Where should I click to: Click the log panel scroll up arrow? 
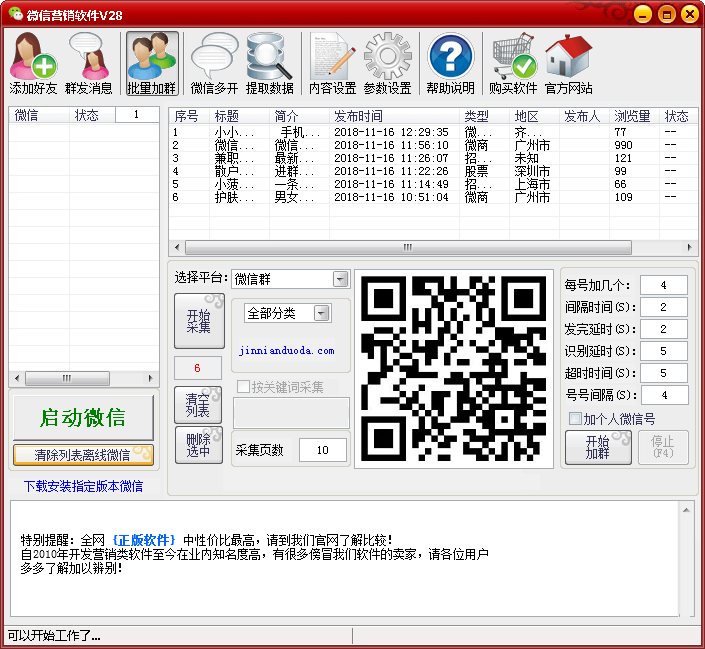pos(686,510)
